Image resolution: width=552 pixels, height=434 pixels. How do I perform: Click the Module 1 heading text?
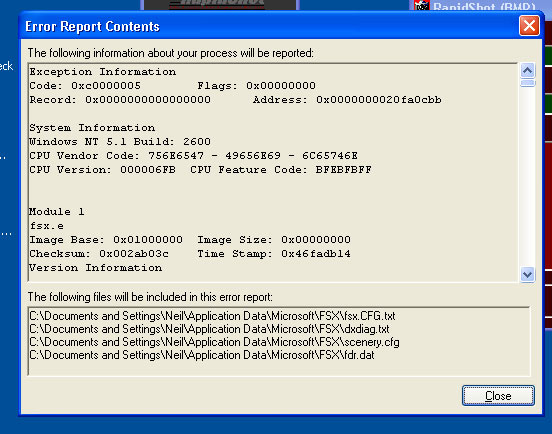(57, 212)
